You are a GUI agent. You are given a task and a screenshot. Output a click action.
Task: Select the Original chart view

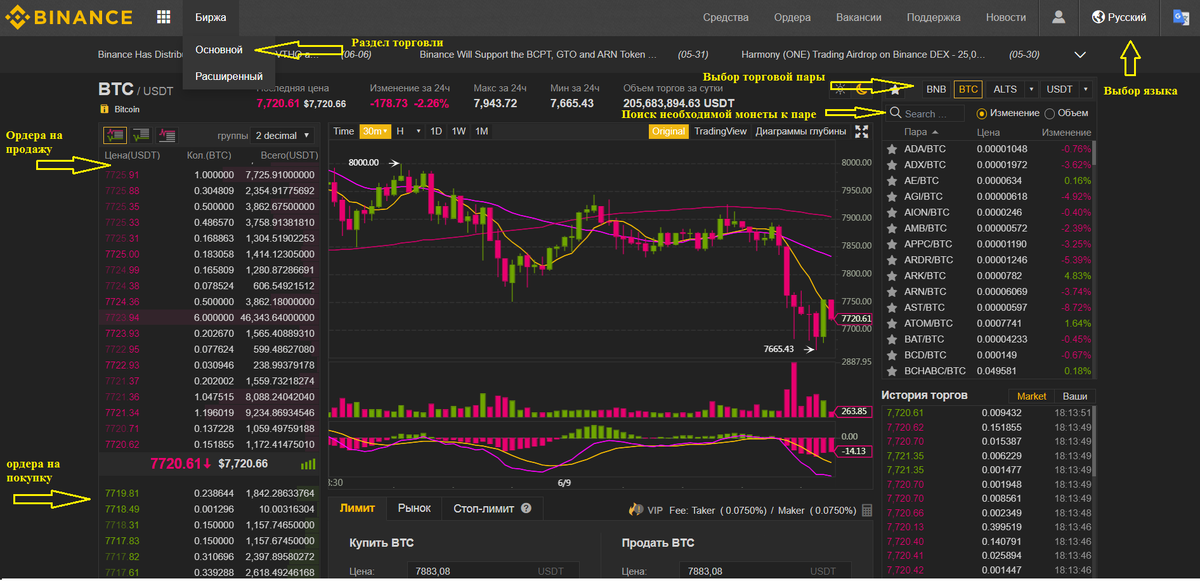click(x=669, y=131)
